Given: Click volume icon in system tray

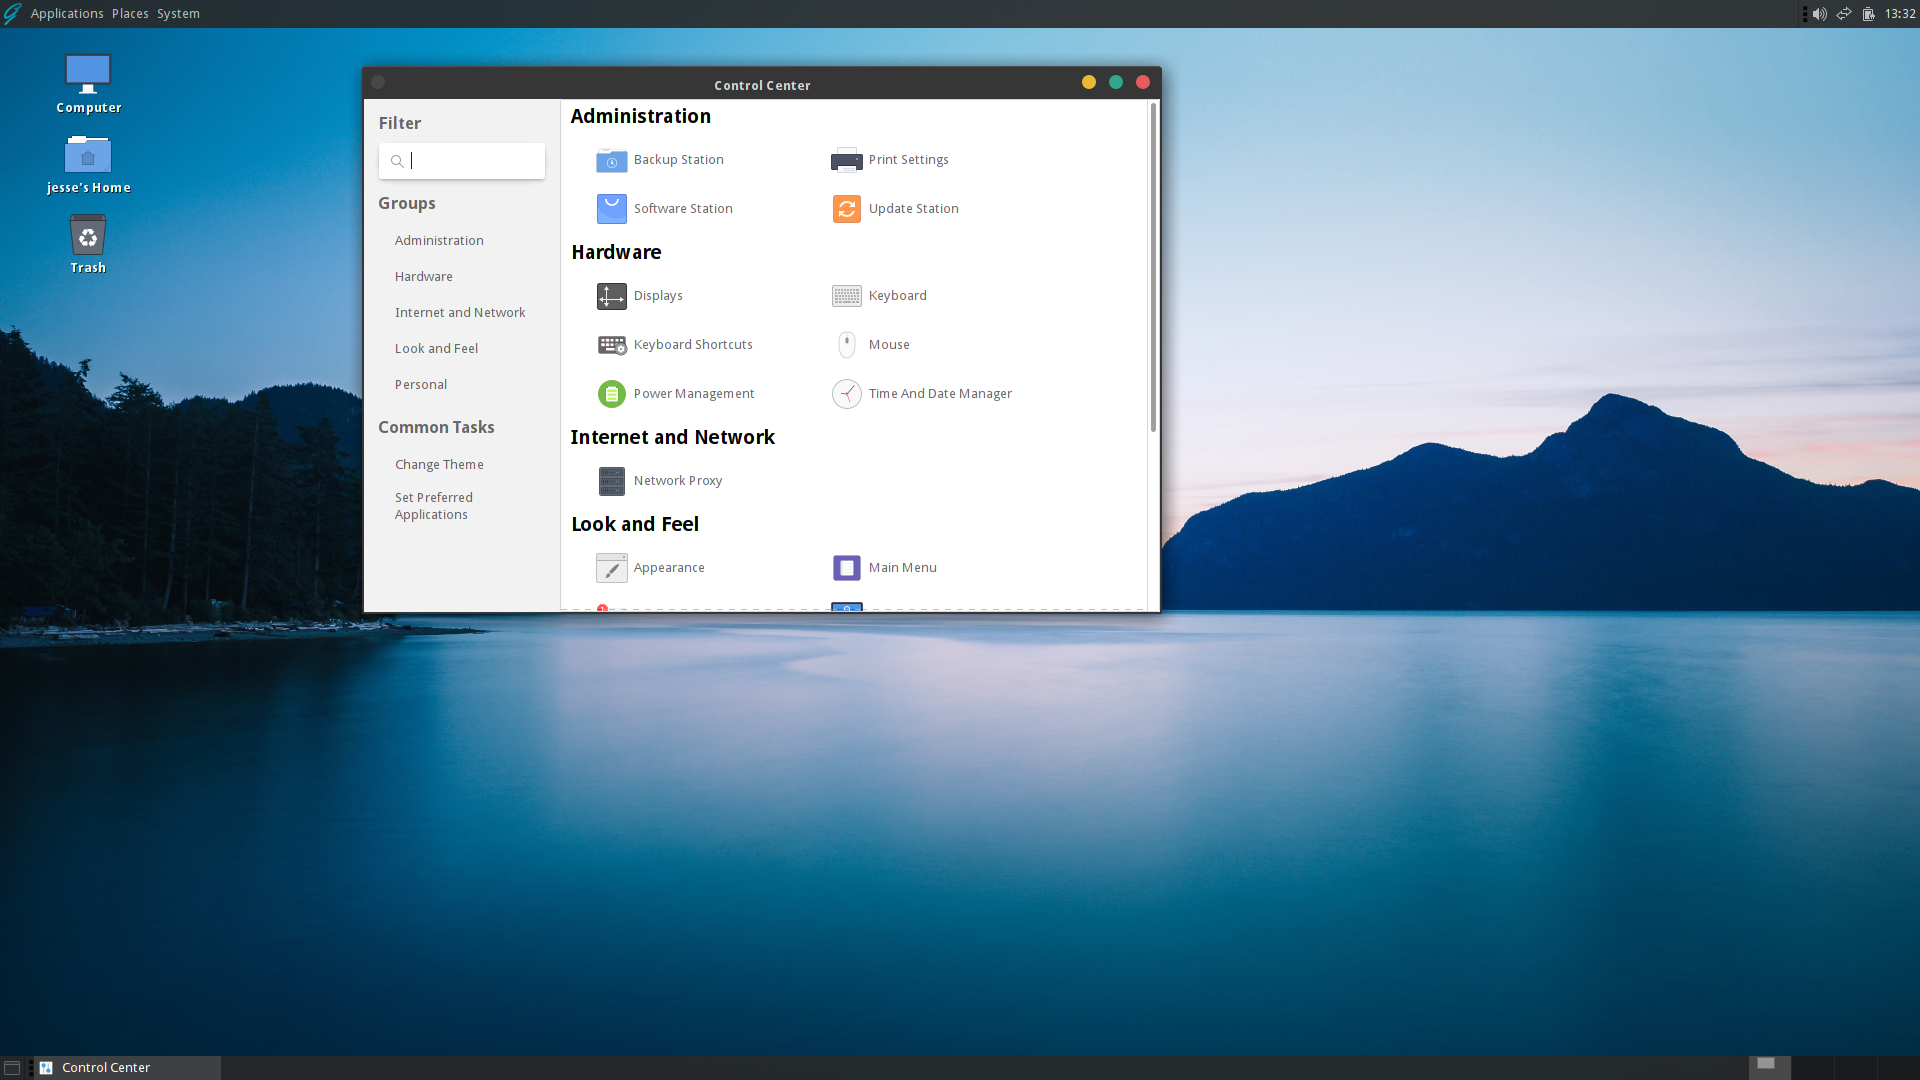Looking at the screenshot, I should point(1819,14).
